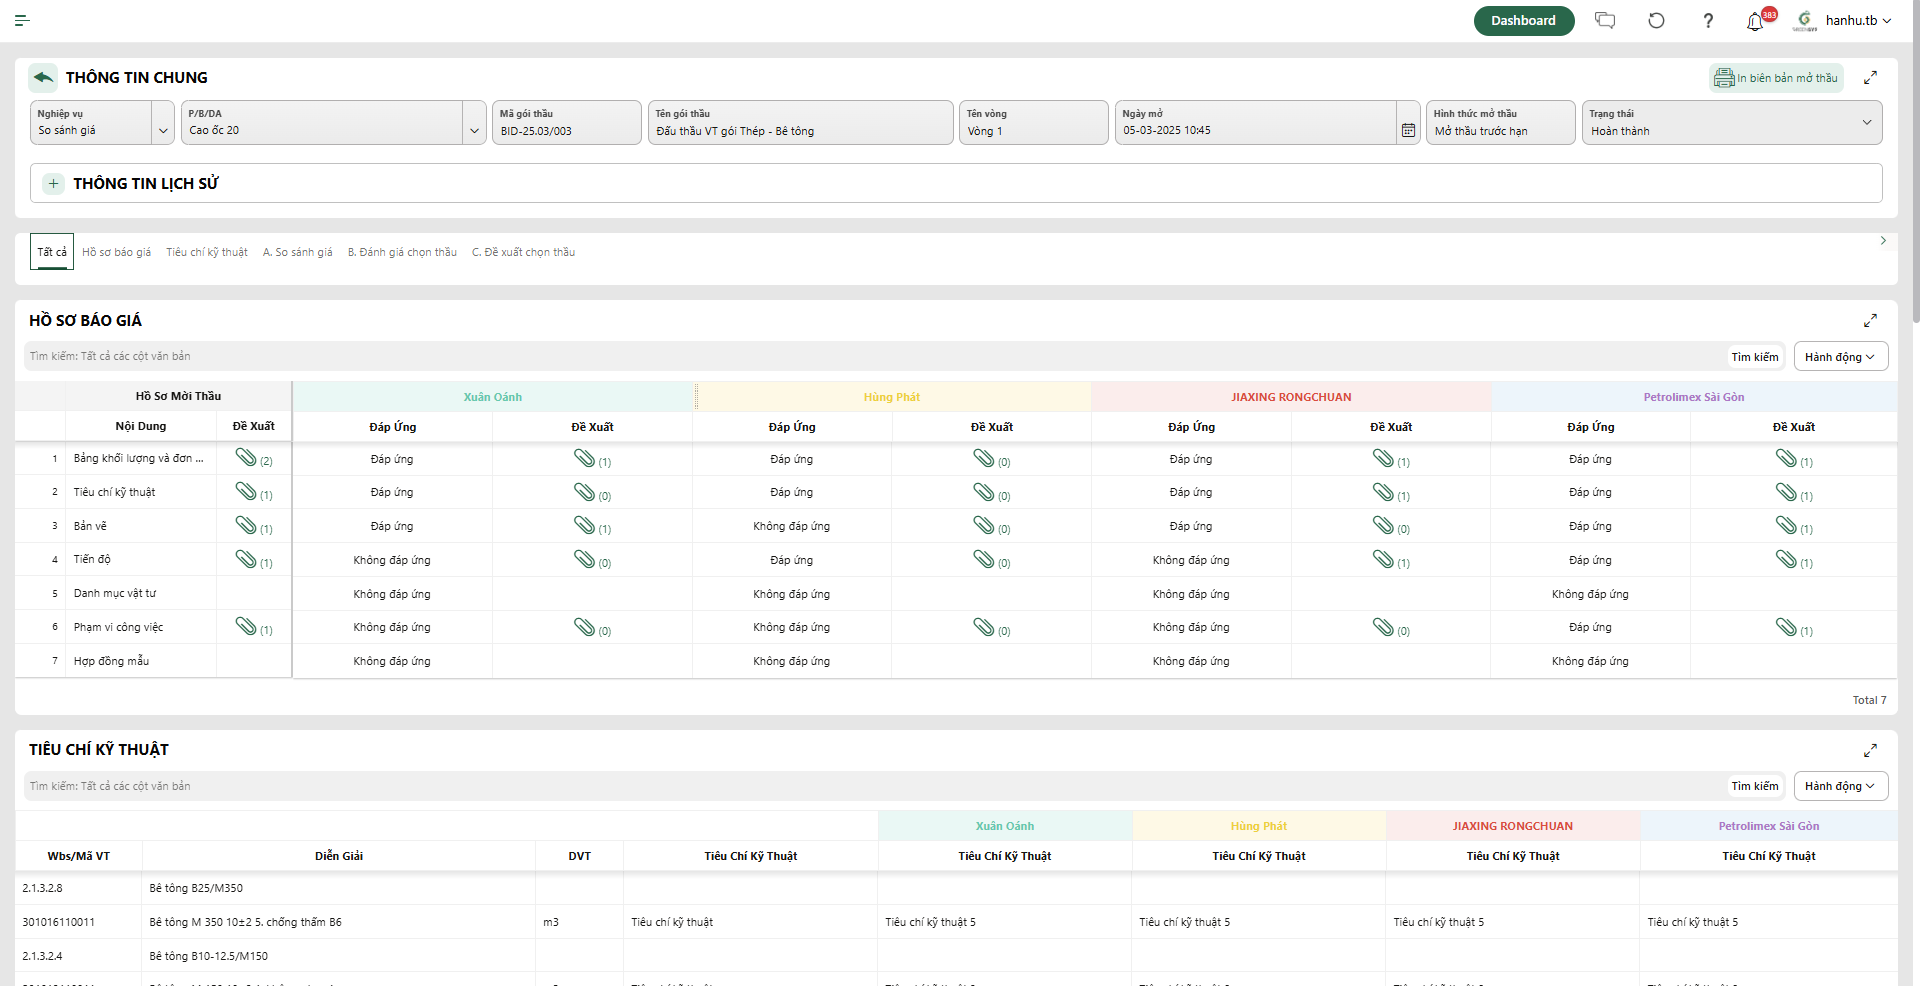Open Hành động menu in Tiêu Chí Kỹ Thuật
This screenshot has height=986, width=1920.
[1840, 786]
